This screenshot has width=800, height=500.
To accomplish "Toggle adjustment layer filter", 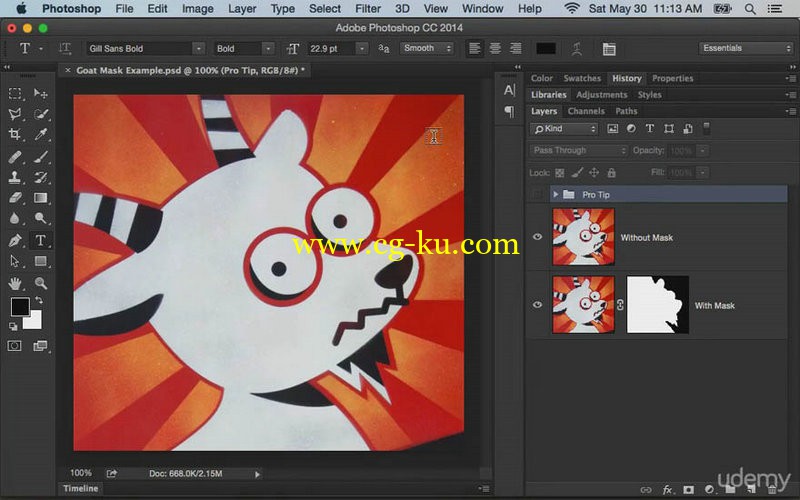I will (631, 129).
